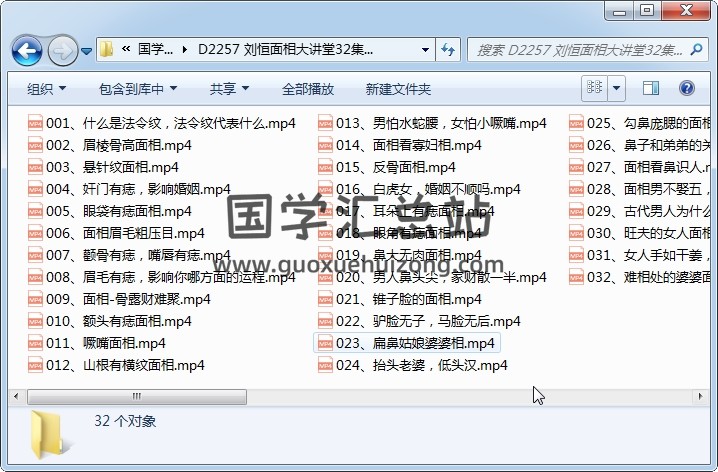Click the greyed Forward arrow button
Viewport: 718px width, 472px height.
pos(62,50)
